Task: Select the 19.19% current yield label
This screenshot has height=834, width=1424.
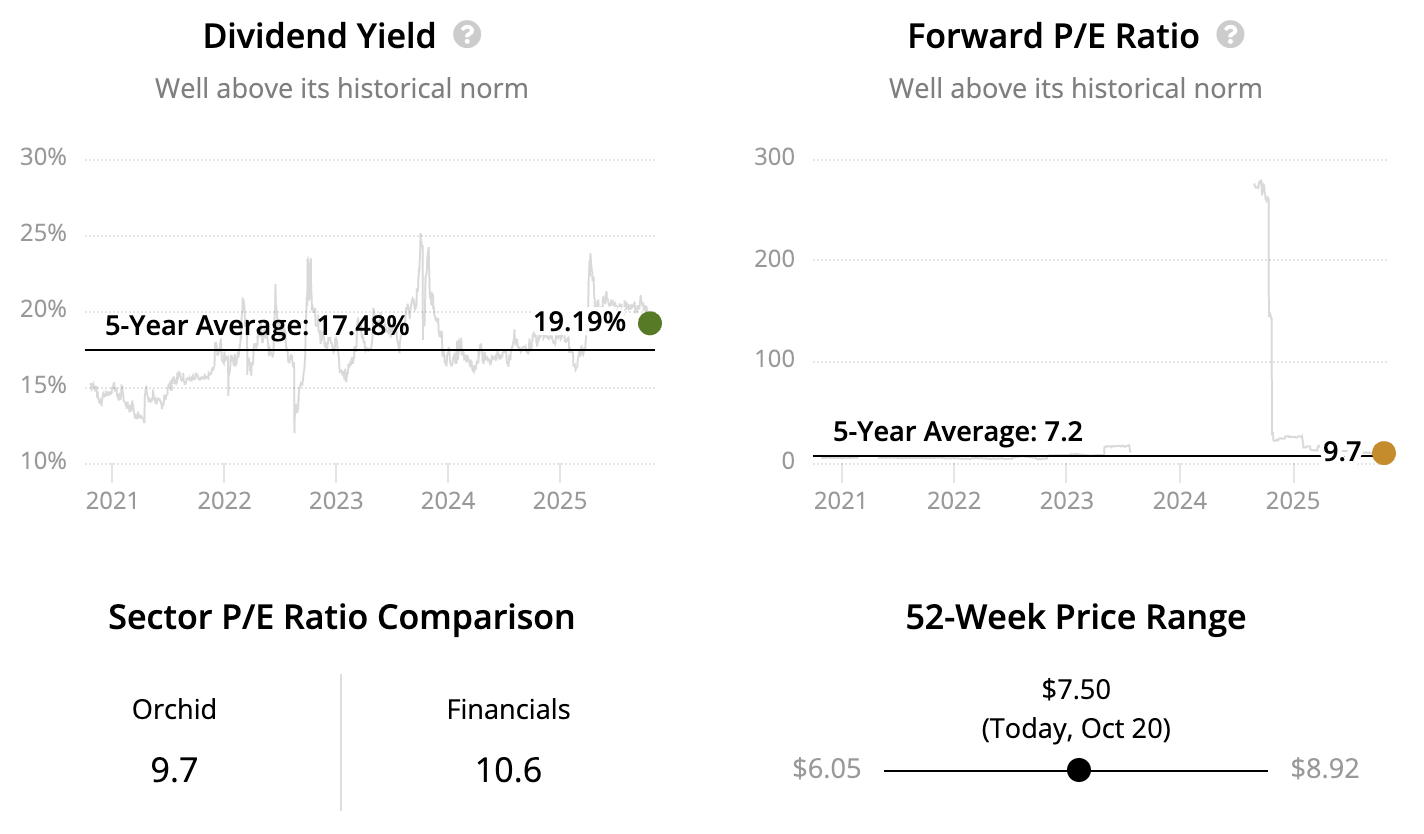Action: 579,322
